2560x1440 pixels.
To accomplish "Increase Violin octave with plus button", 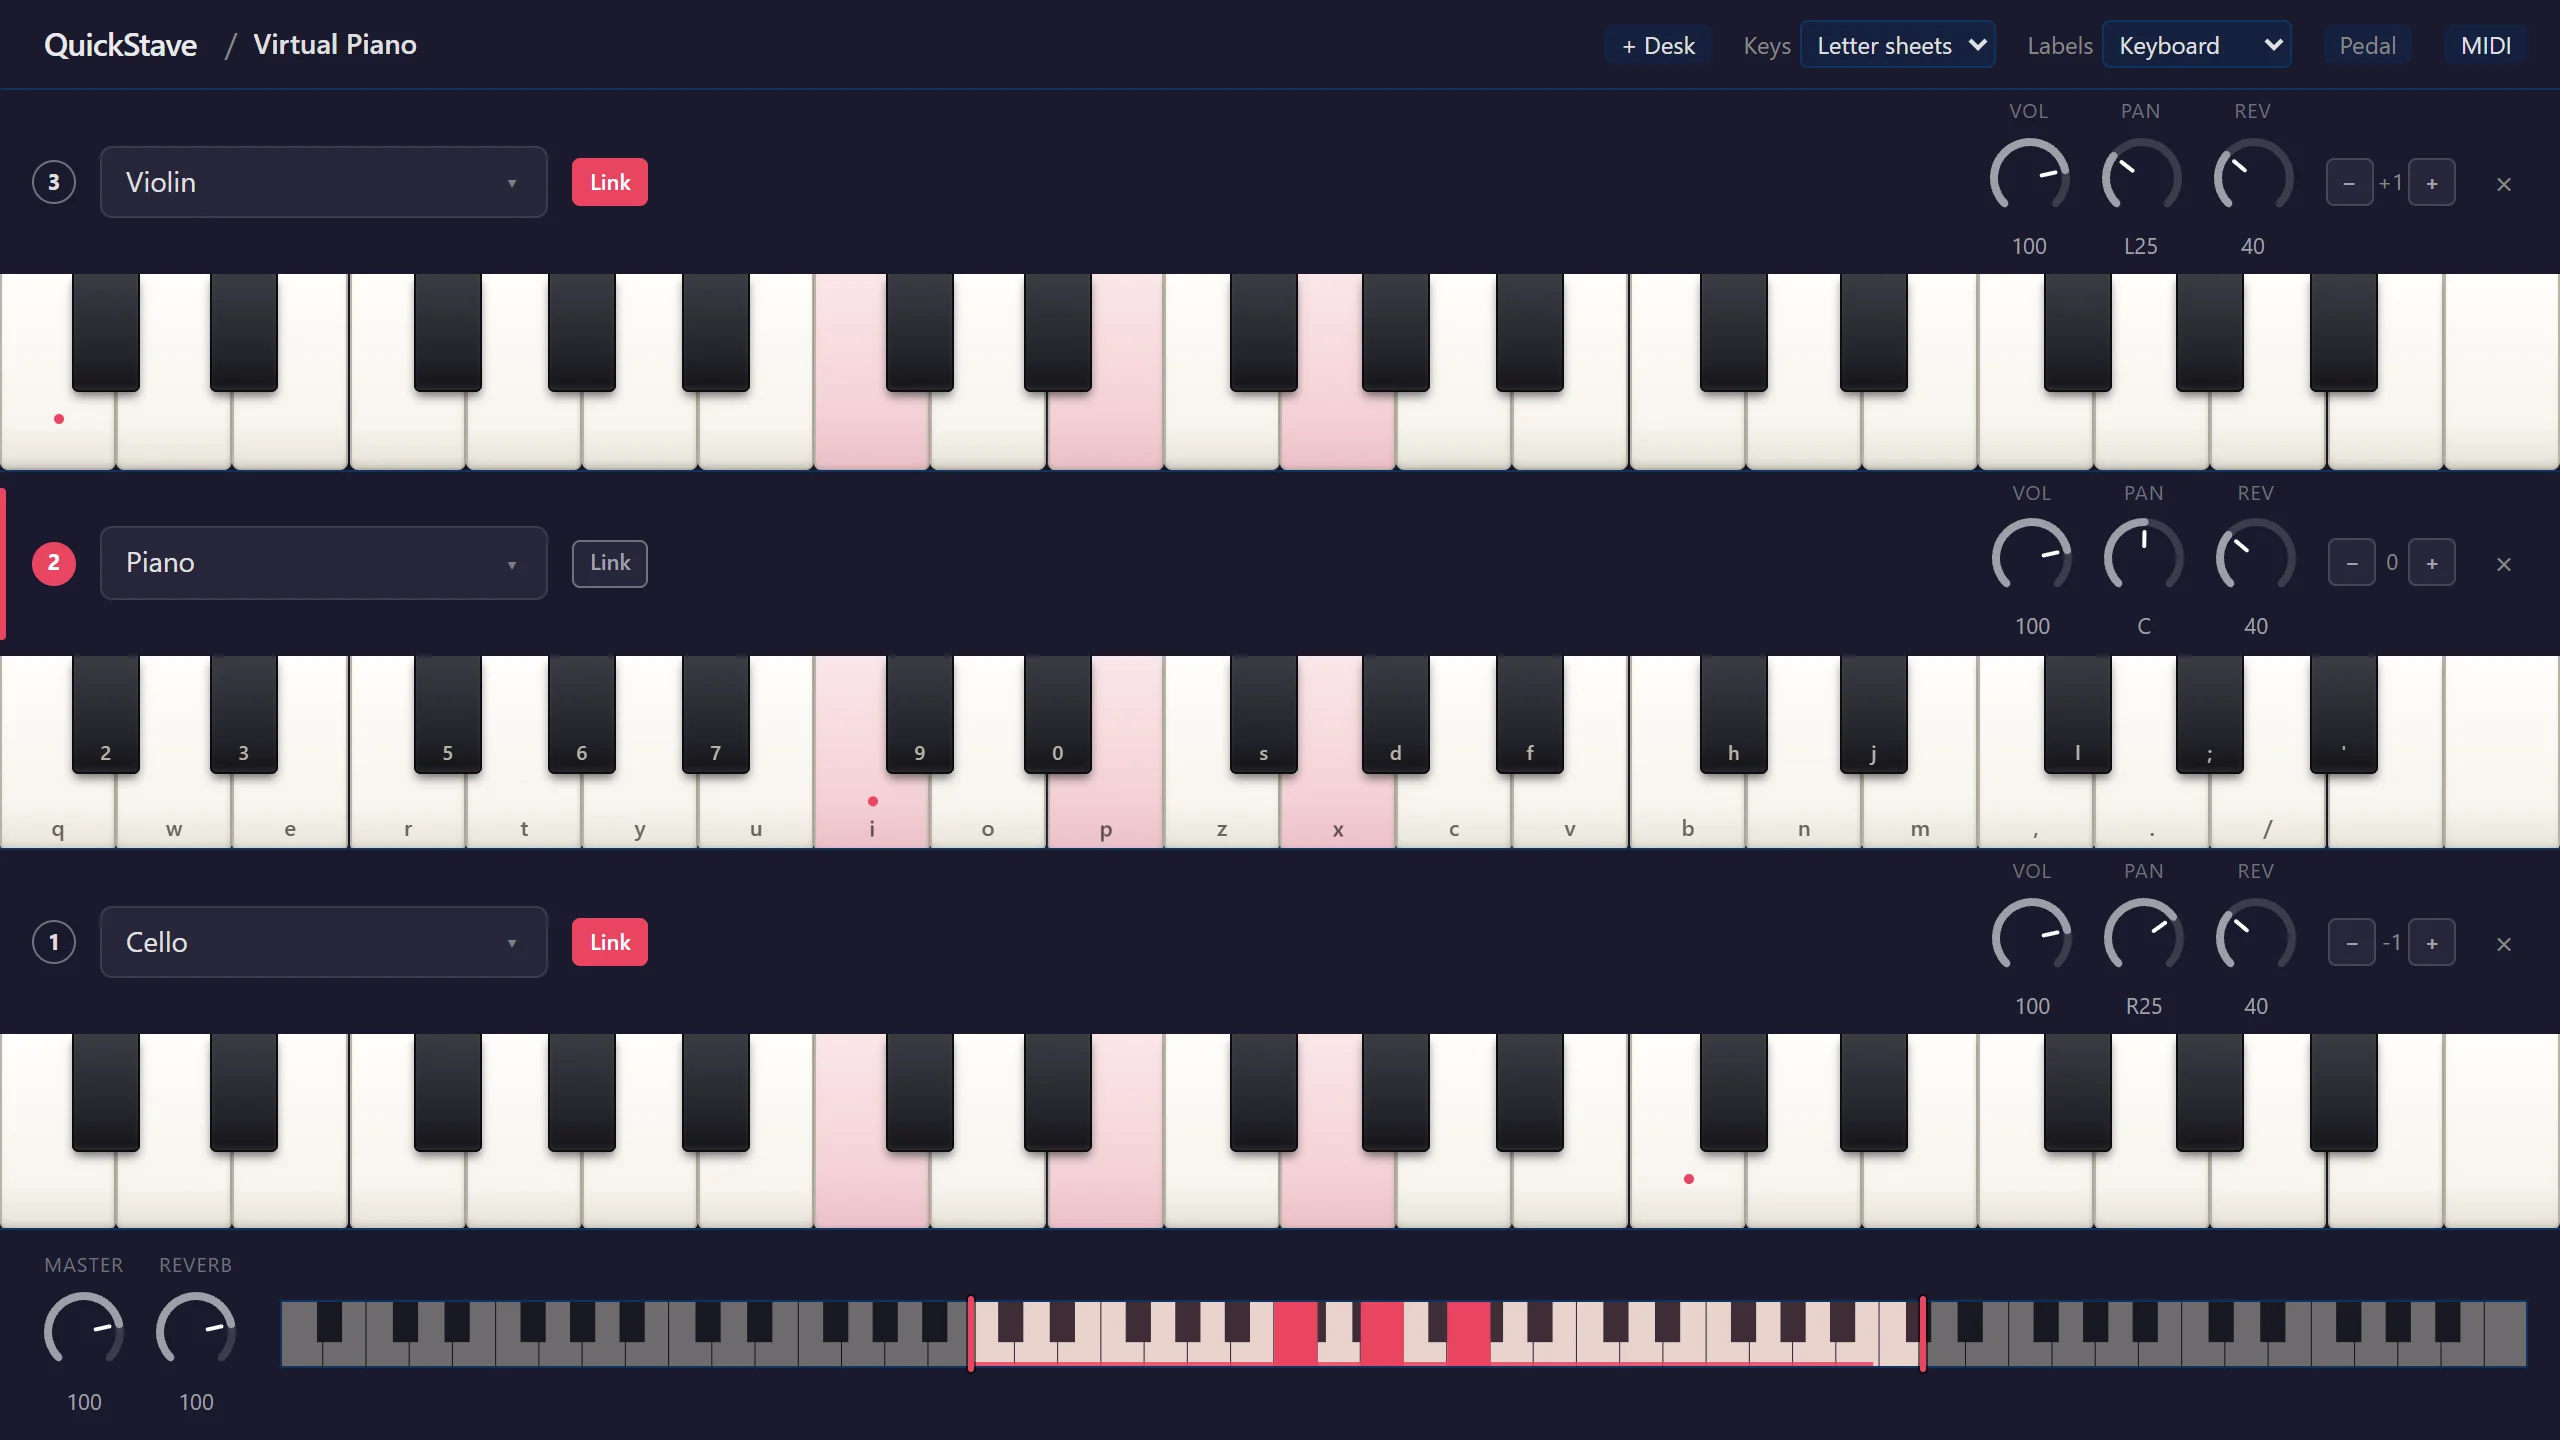I will (2432, 183).
